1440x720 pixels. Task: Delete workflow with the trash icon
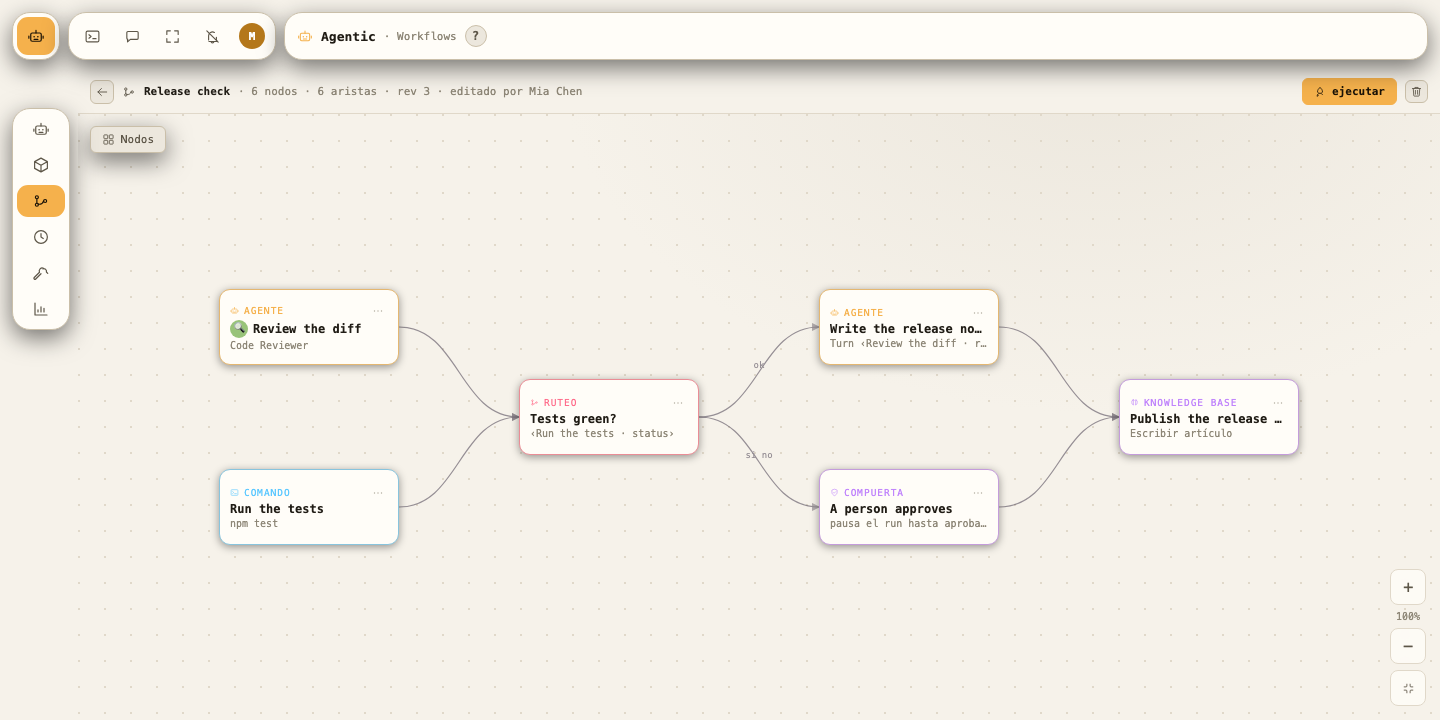point(1416,92)
